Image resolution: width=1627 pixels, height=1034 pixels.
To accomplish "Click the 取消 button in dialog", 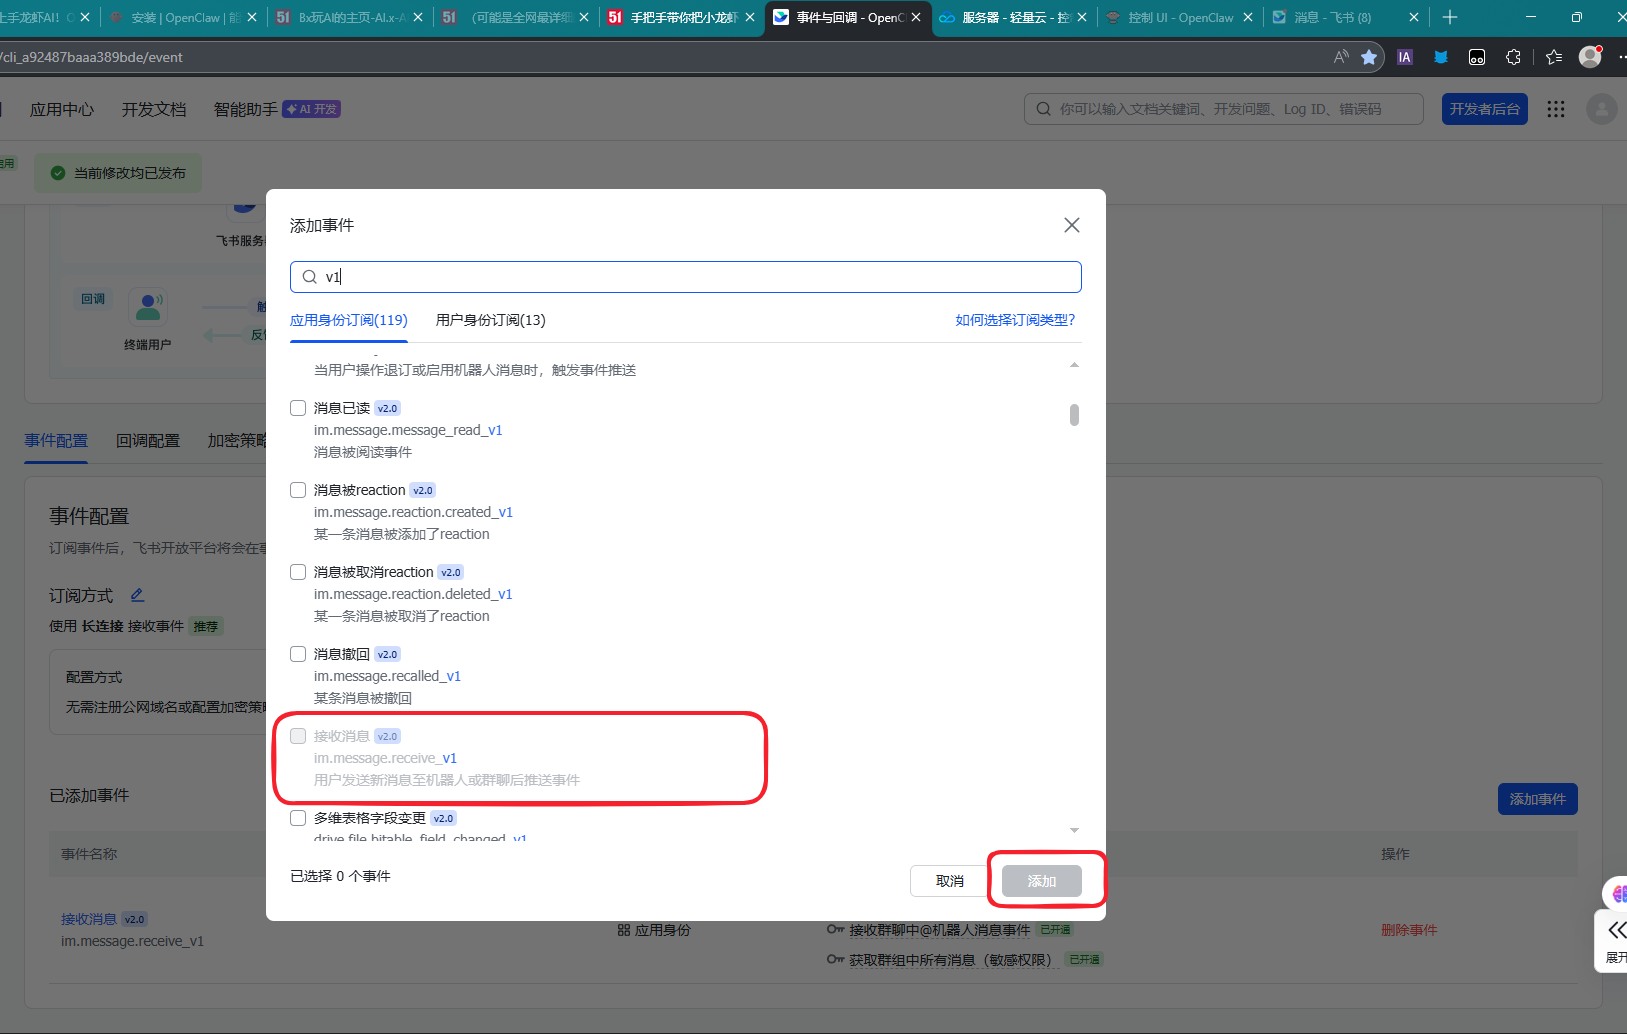I will [949, 881].
